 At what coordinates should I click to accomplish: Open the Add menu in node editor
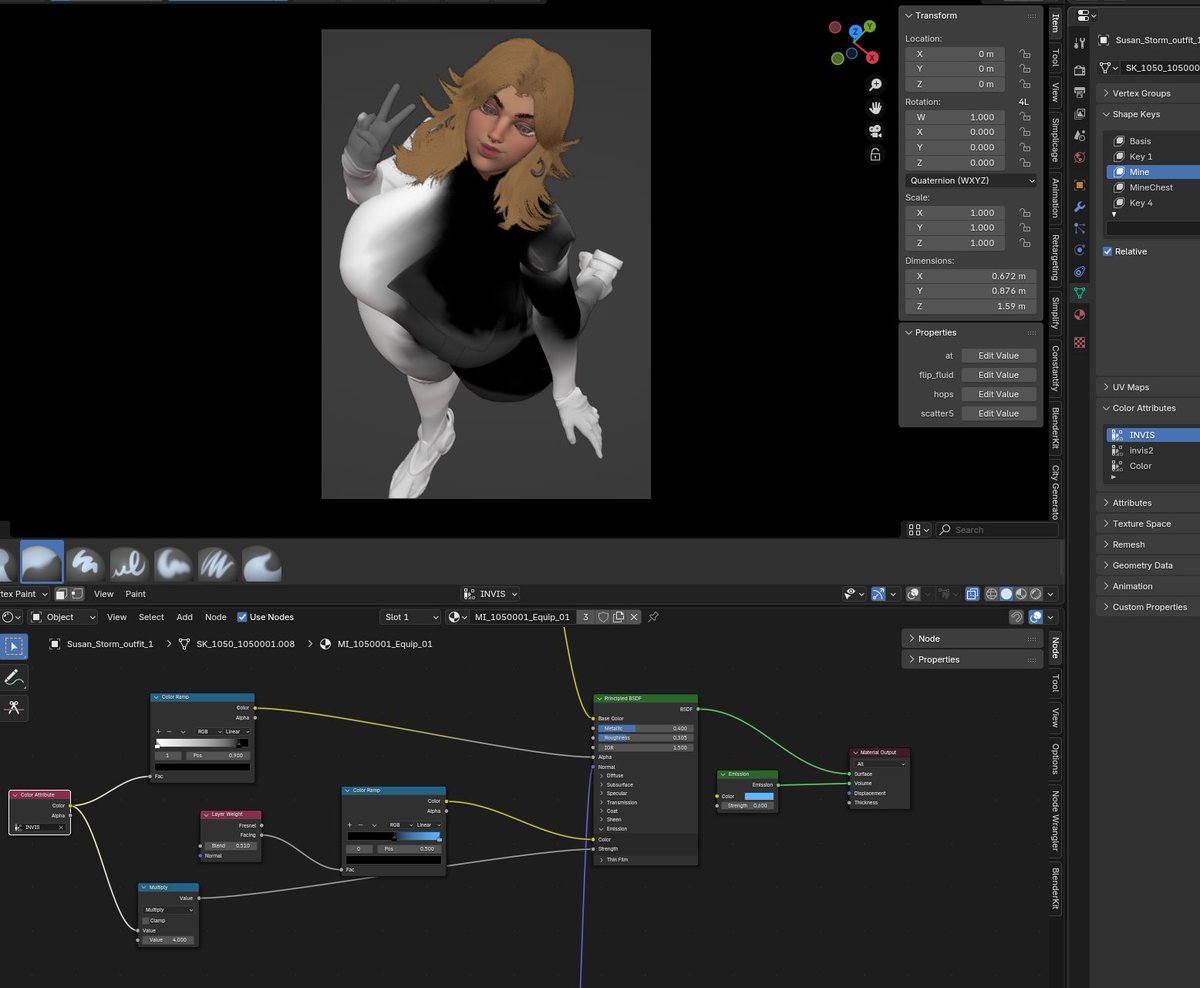pos(185,617)
